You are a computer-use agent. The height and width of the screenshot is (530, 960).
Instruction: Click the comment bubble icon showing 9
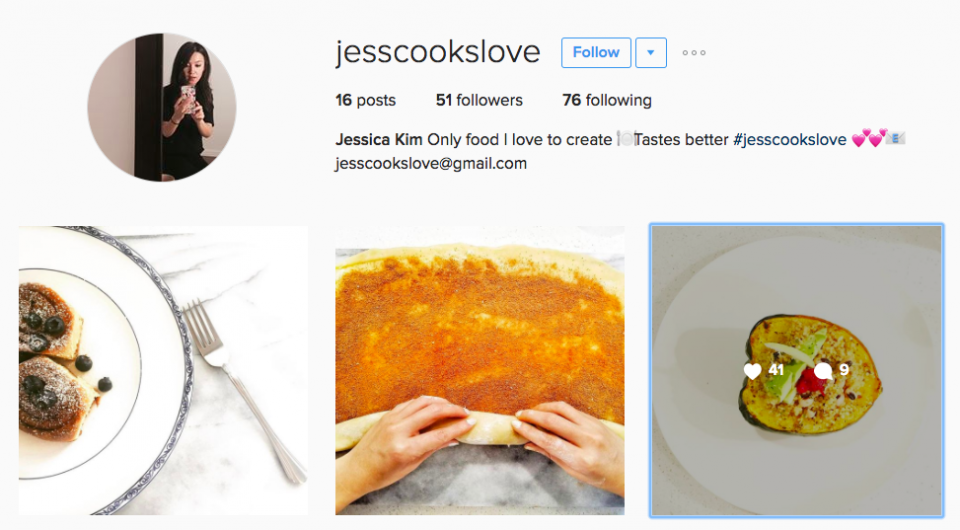pos(823,370)
